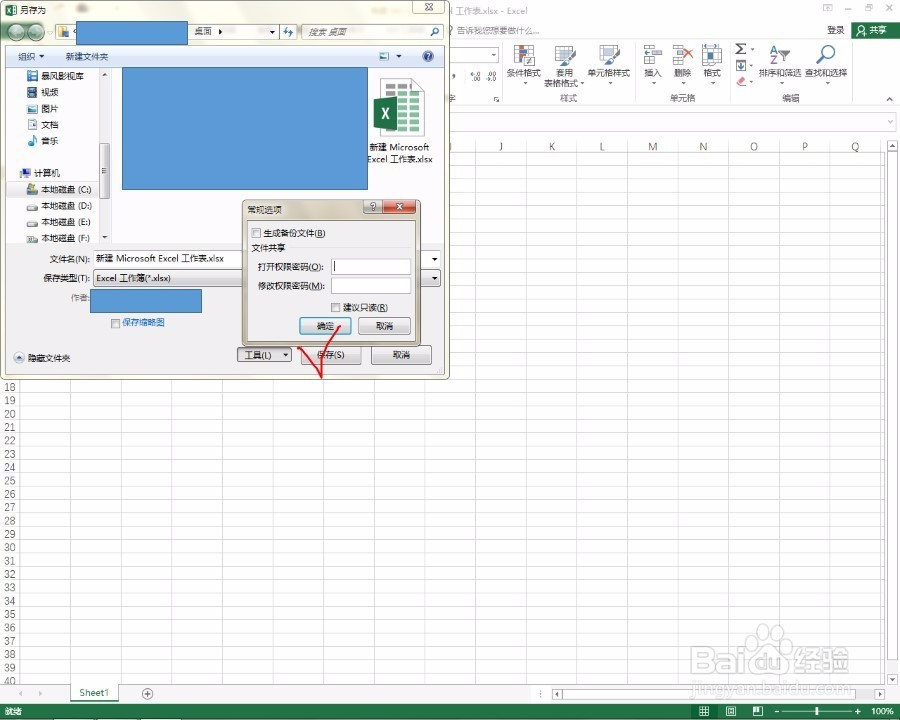This screenshot has height=720, width=900.
Task: Change the view with the Save As view icon
Action: (x=385, y=56)
